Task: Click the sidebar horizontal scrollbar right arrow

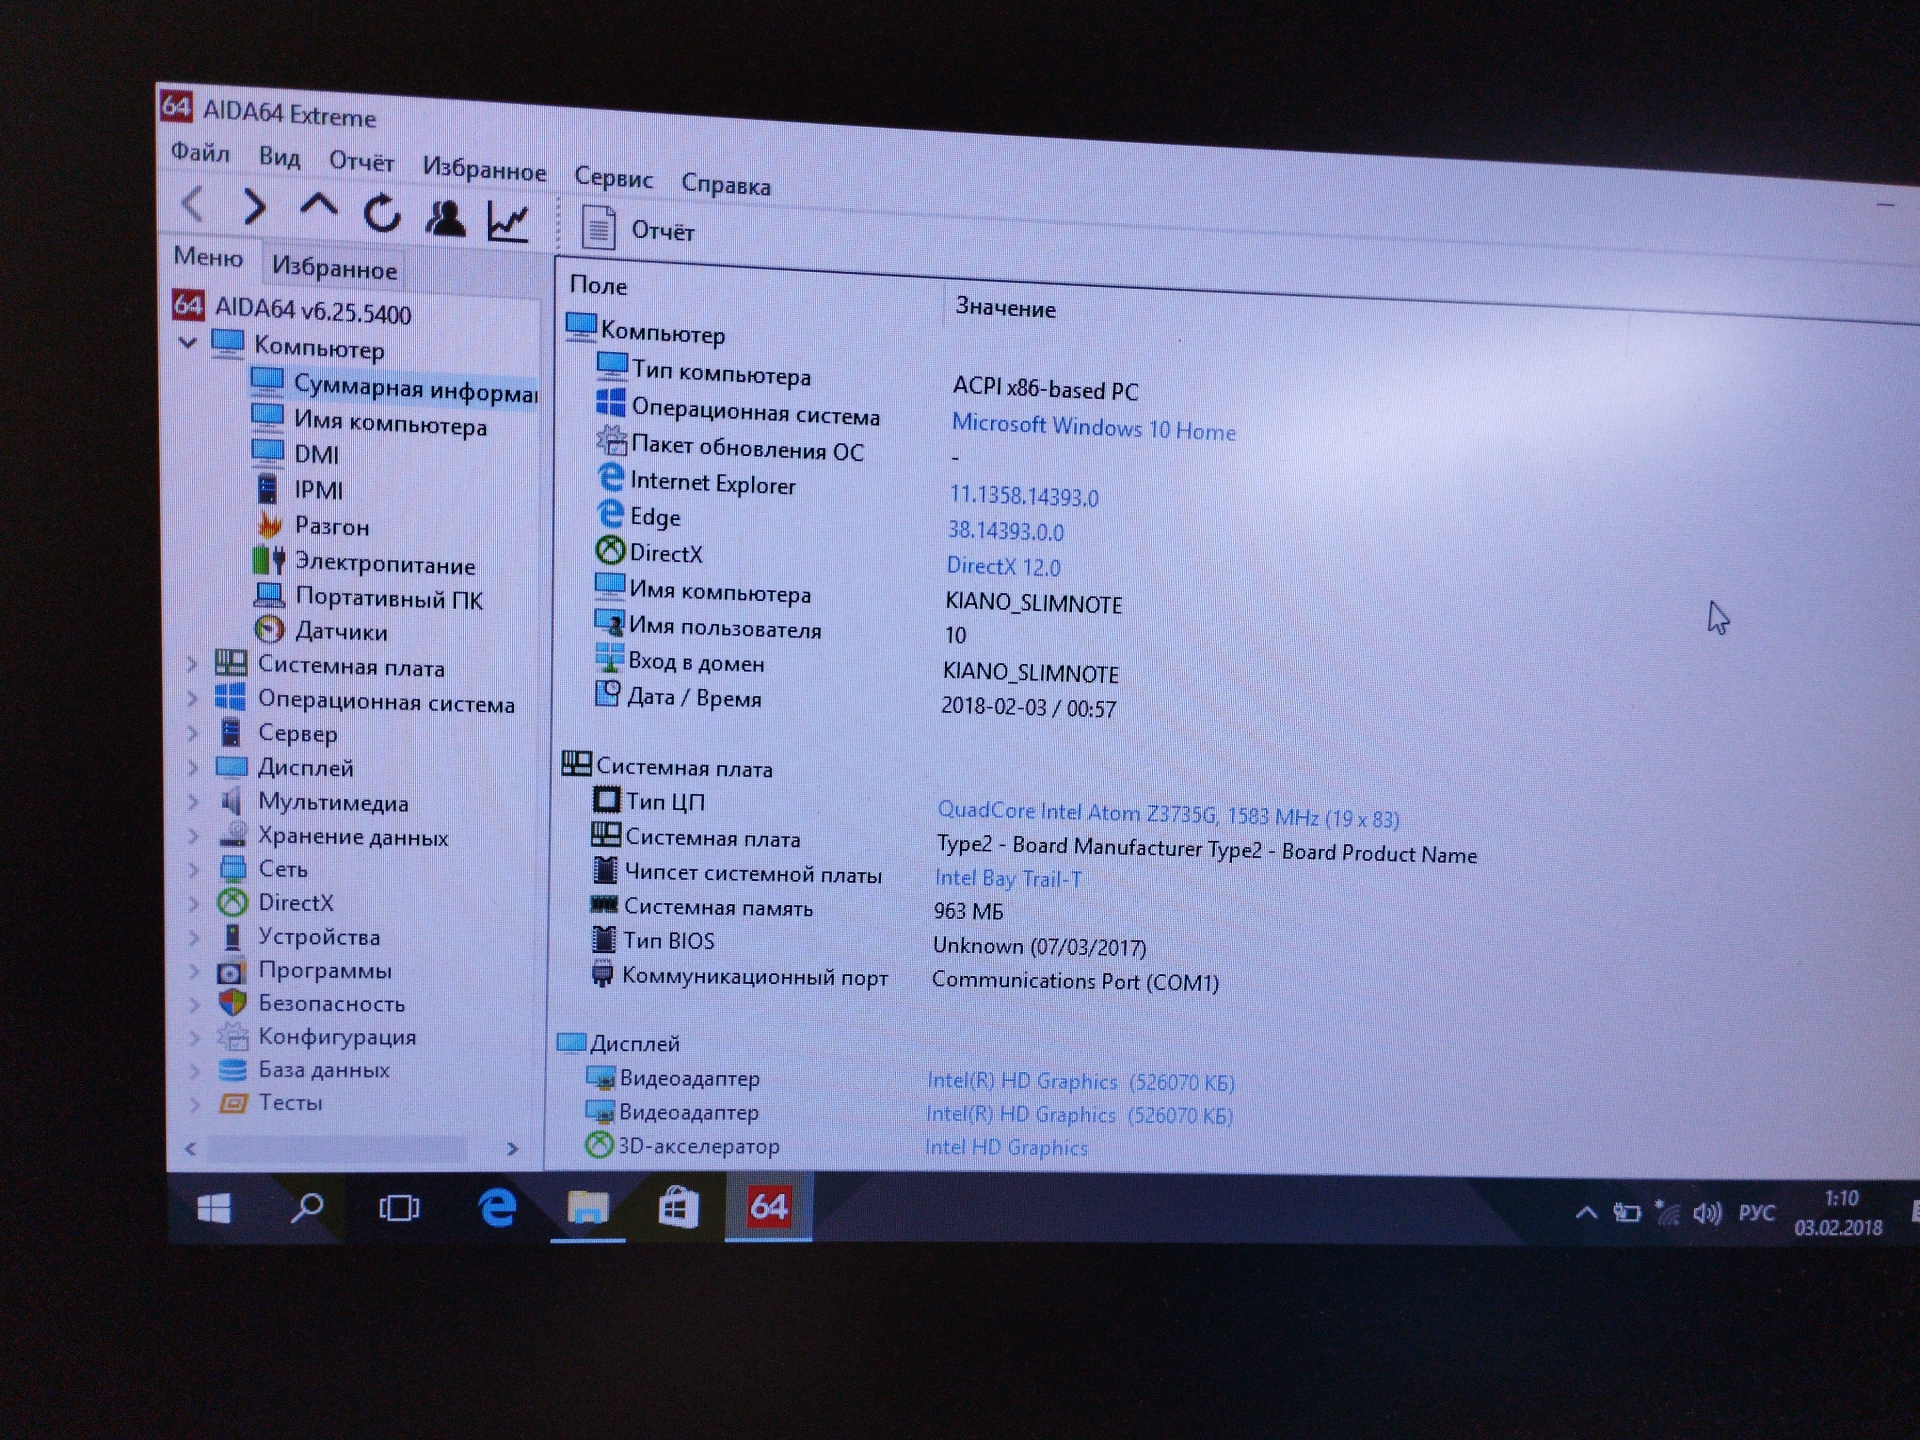Action: 512,1149
